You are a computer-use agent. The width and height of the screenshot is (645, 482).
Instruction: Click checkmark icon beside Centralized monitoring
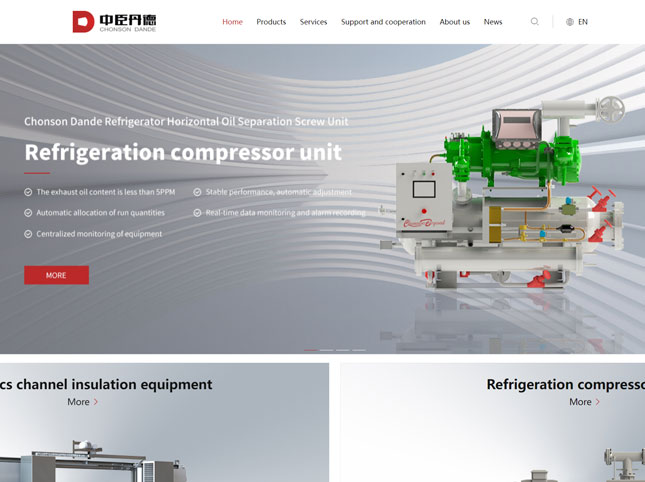pyautogui.click(x=28, y=234)
